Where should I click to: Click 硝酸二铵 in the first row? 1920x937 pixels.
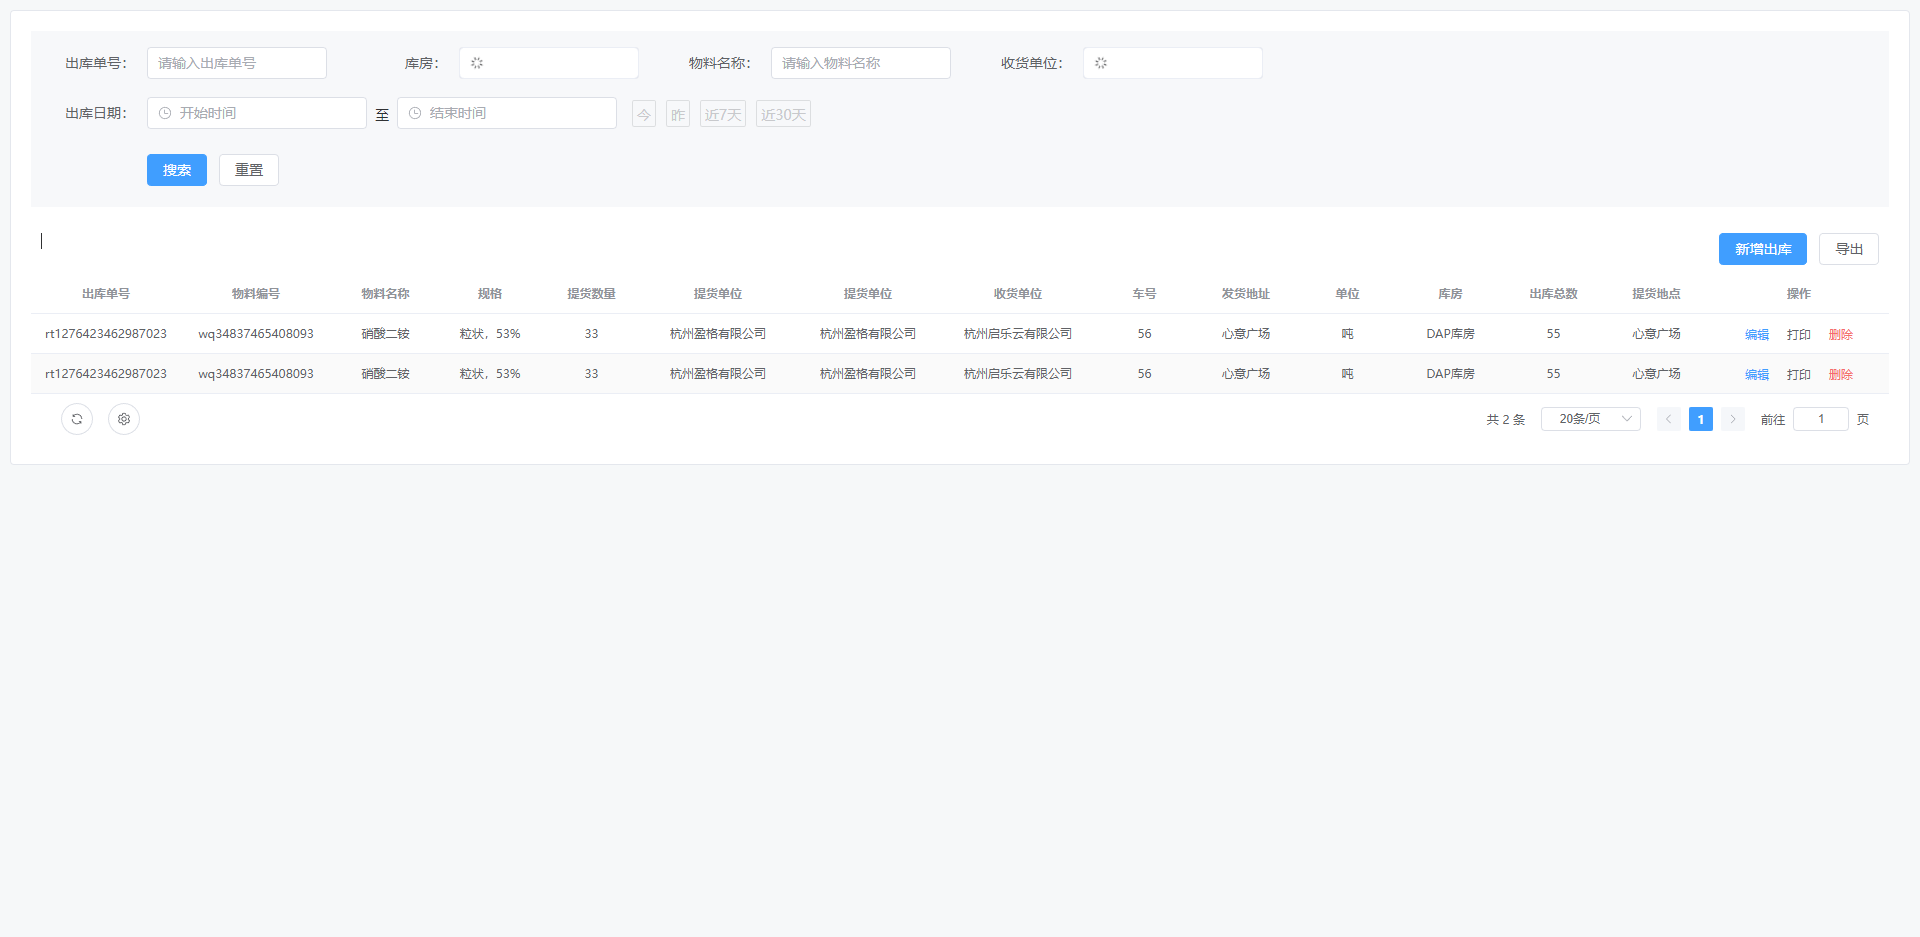click(386, 333)
